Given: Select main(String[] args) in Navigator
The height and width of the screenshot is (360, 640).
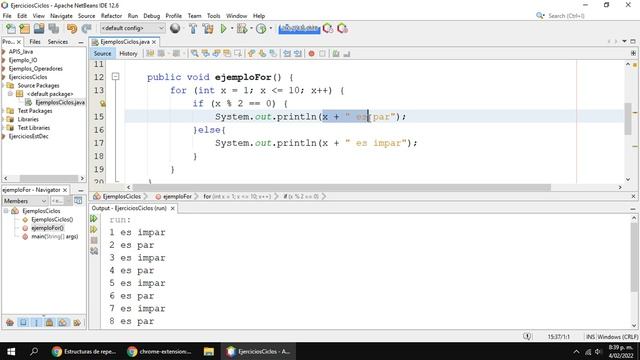Looking at the screenshot, I should (54, 236).
